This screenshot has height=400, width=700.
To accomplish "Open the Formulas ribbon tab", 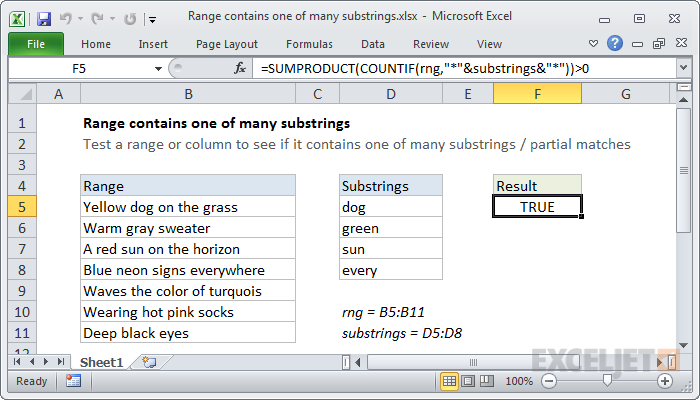I will 309,44.
